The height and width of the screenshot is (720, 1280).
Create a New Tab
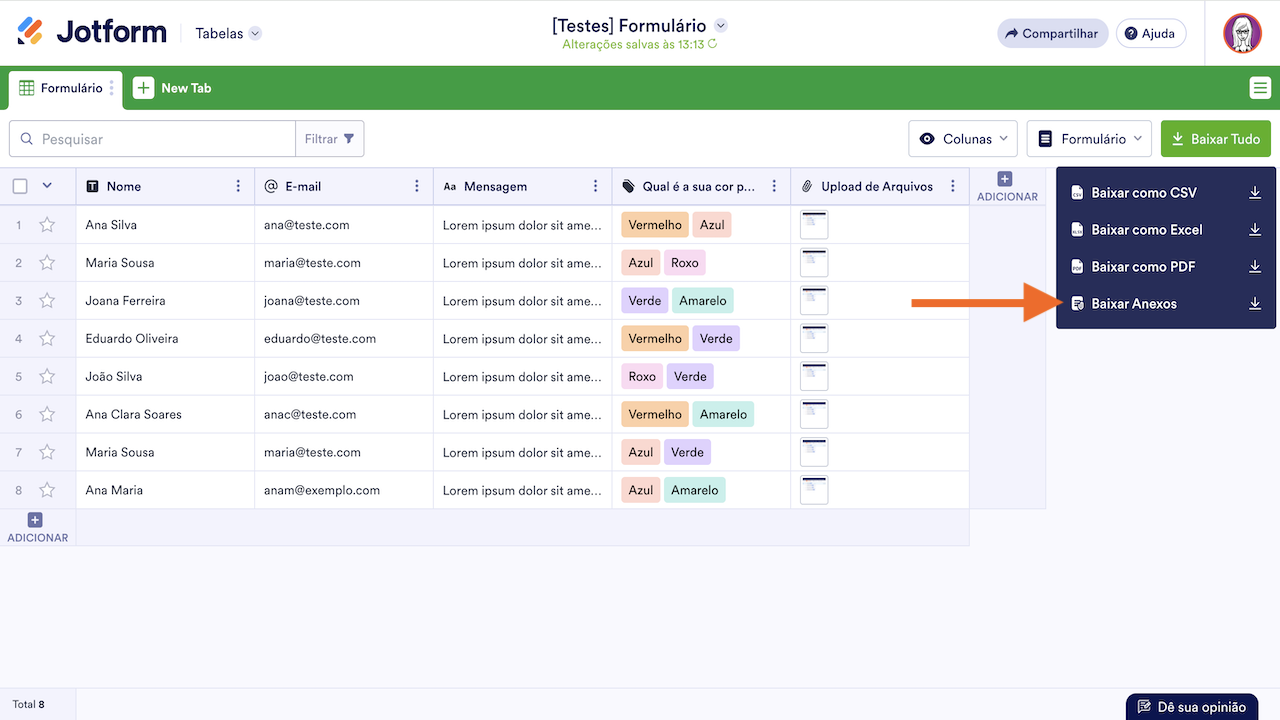(173, 88)
